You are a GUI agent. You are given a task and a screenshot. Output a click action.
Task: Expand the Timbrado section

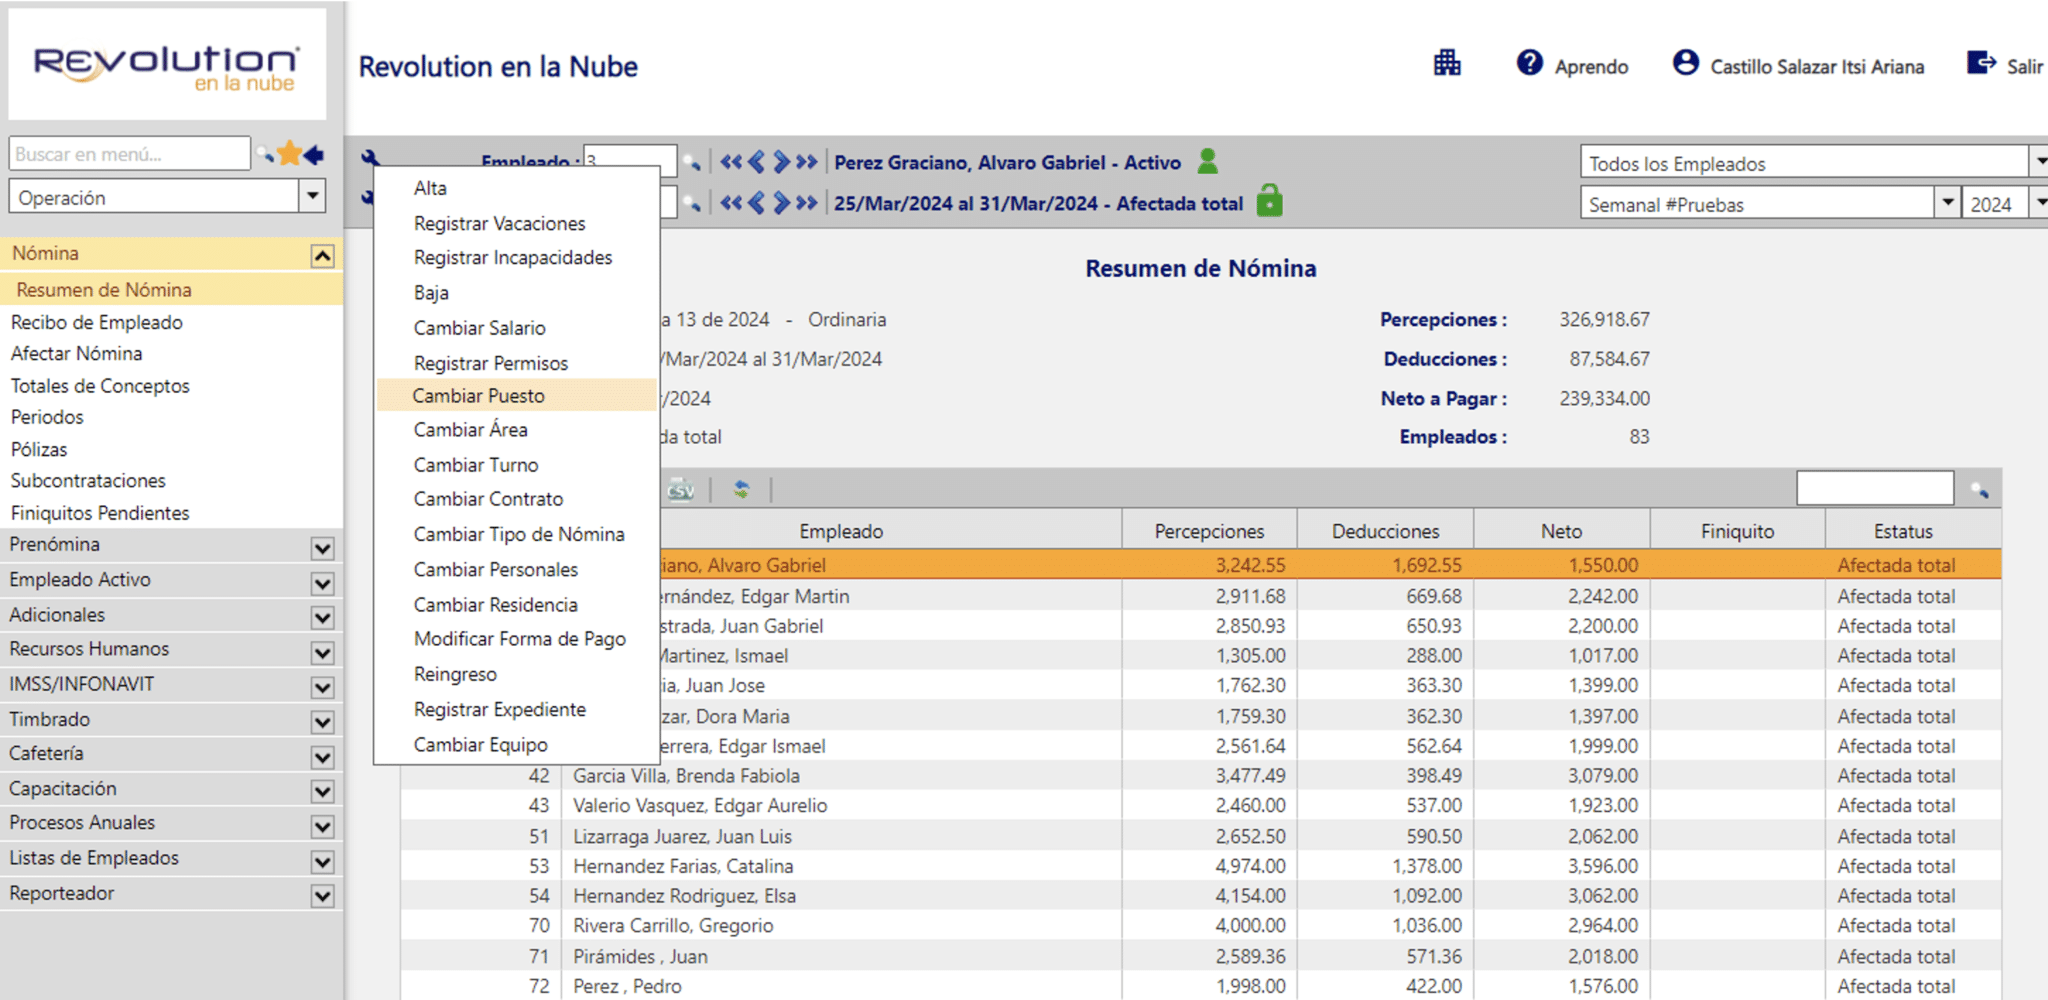(322, 722)
